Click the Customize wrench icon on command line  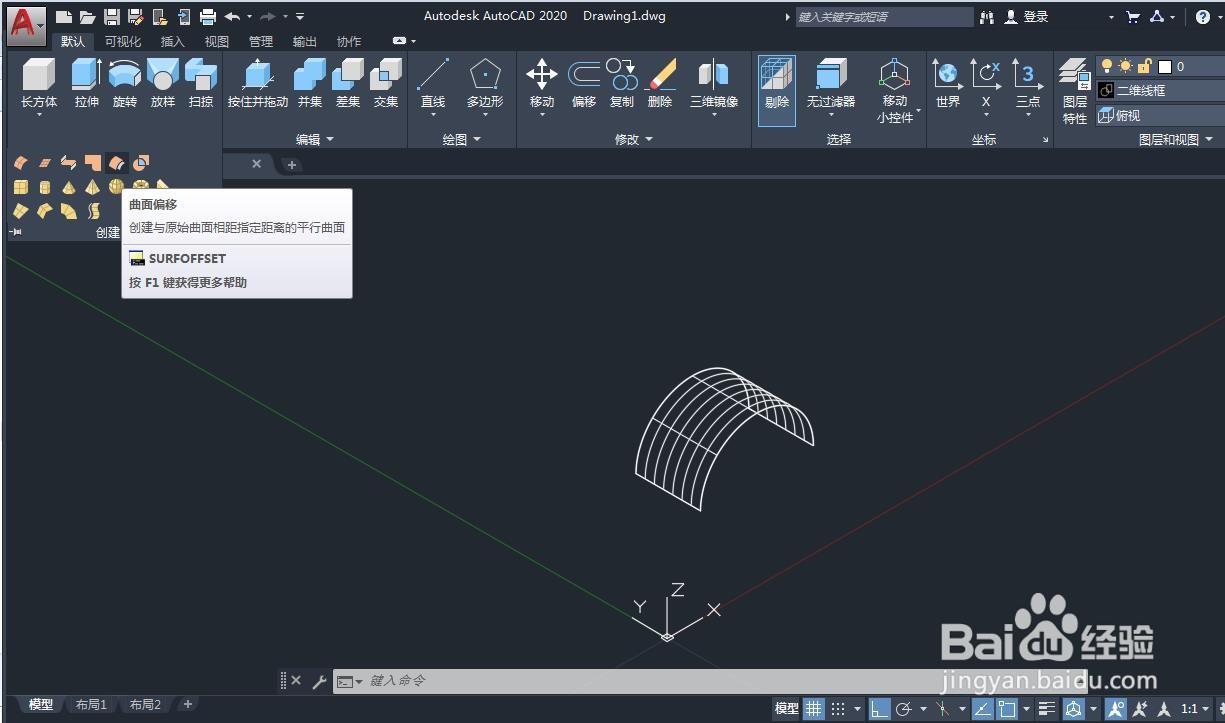coord(320,681)
